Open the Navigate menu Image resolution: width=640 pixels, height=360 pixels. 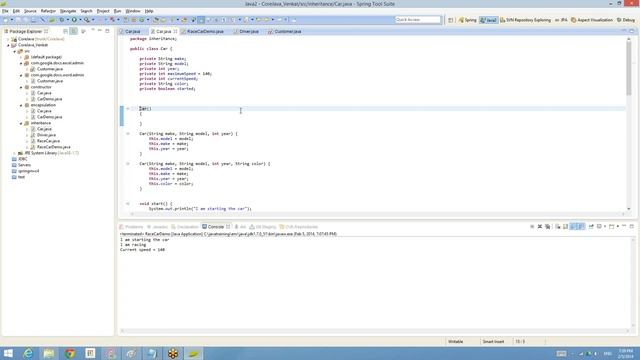68,11
